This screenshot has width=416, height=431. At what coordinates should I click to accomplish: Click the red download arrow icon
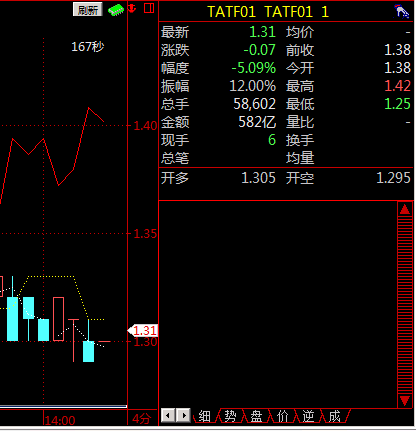point(132,8)
